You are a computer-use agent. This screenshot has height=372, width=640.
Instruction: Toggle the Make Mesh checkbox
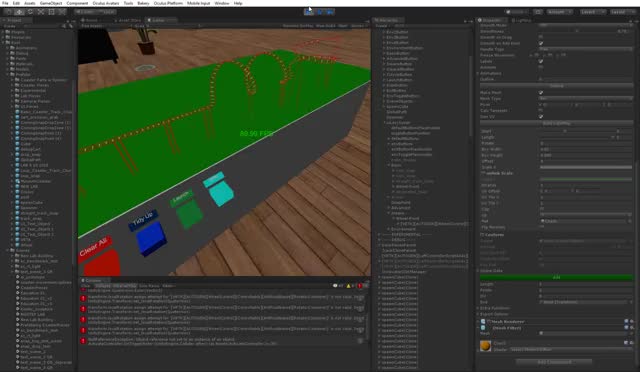point(541,93)
